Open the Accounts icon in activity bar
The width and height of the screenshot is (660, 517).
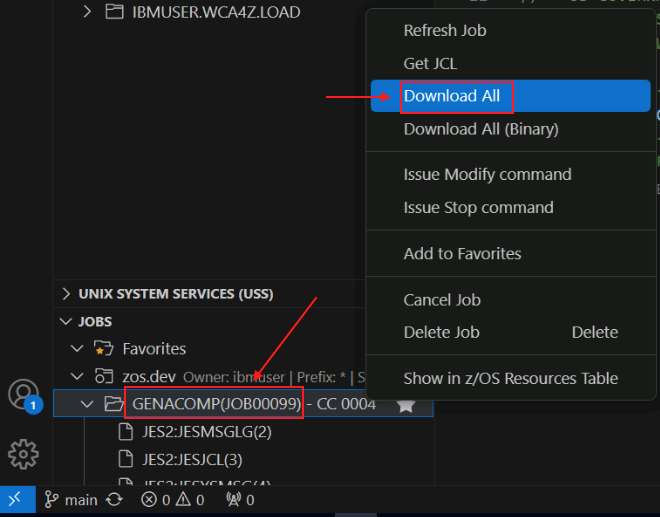(x=24, y=395)
